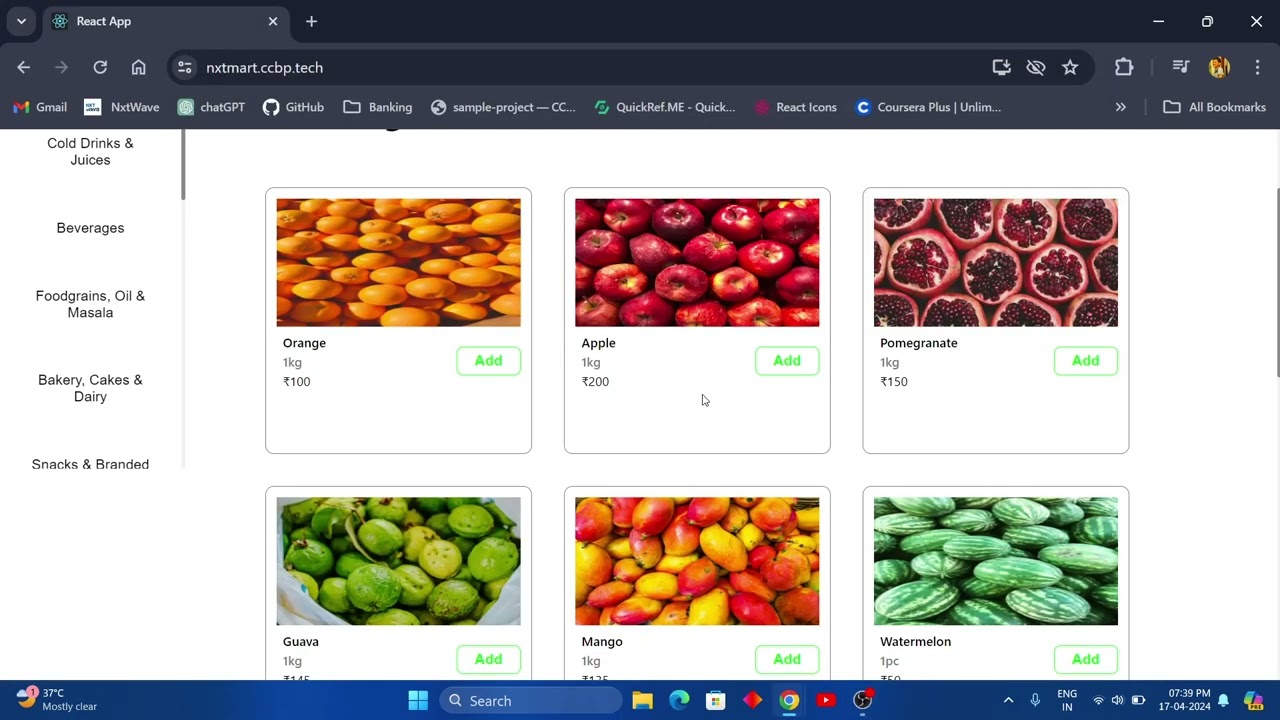
Task: Open File Explorer from taskbar
Action: (x=642, y=700)
